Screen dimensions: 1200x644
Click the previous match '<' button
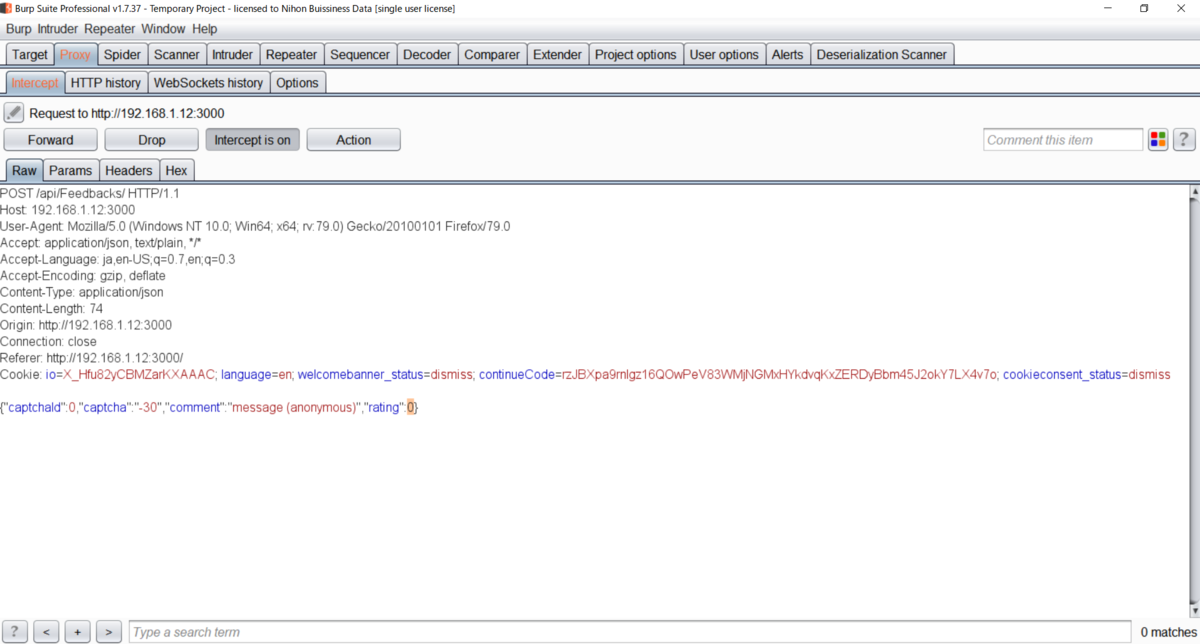[x=46, y=632]
